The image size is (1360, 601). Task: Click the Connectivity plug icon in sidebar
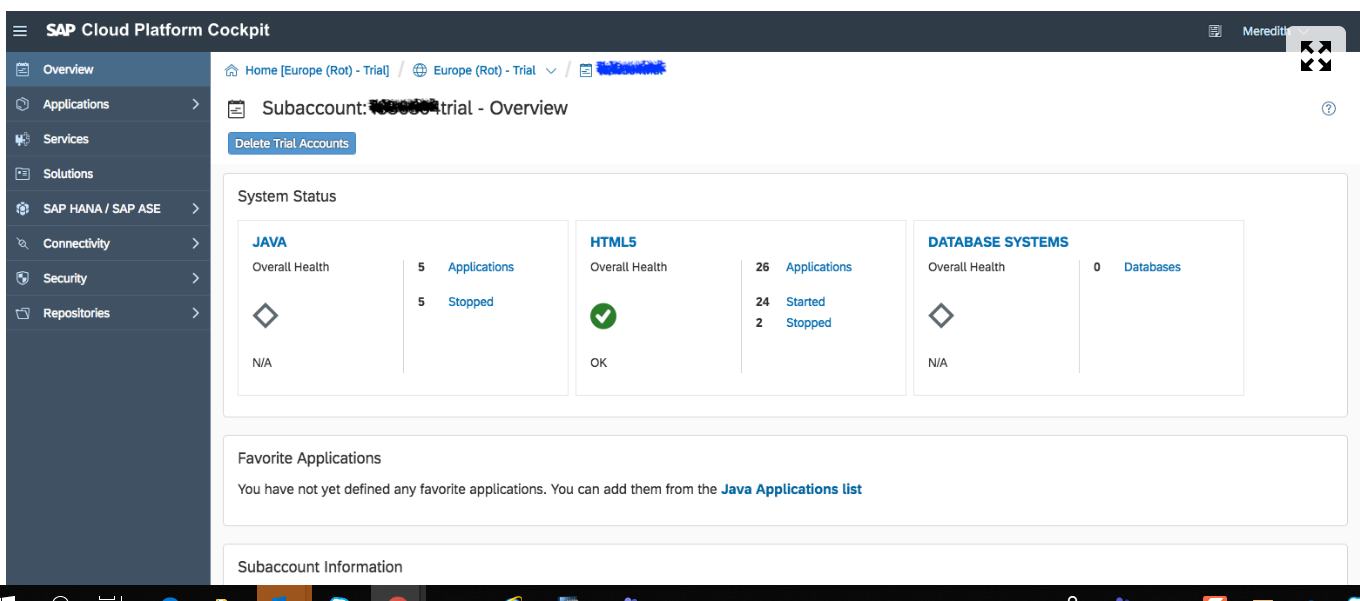click(23, 244)
